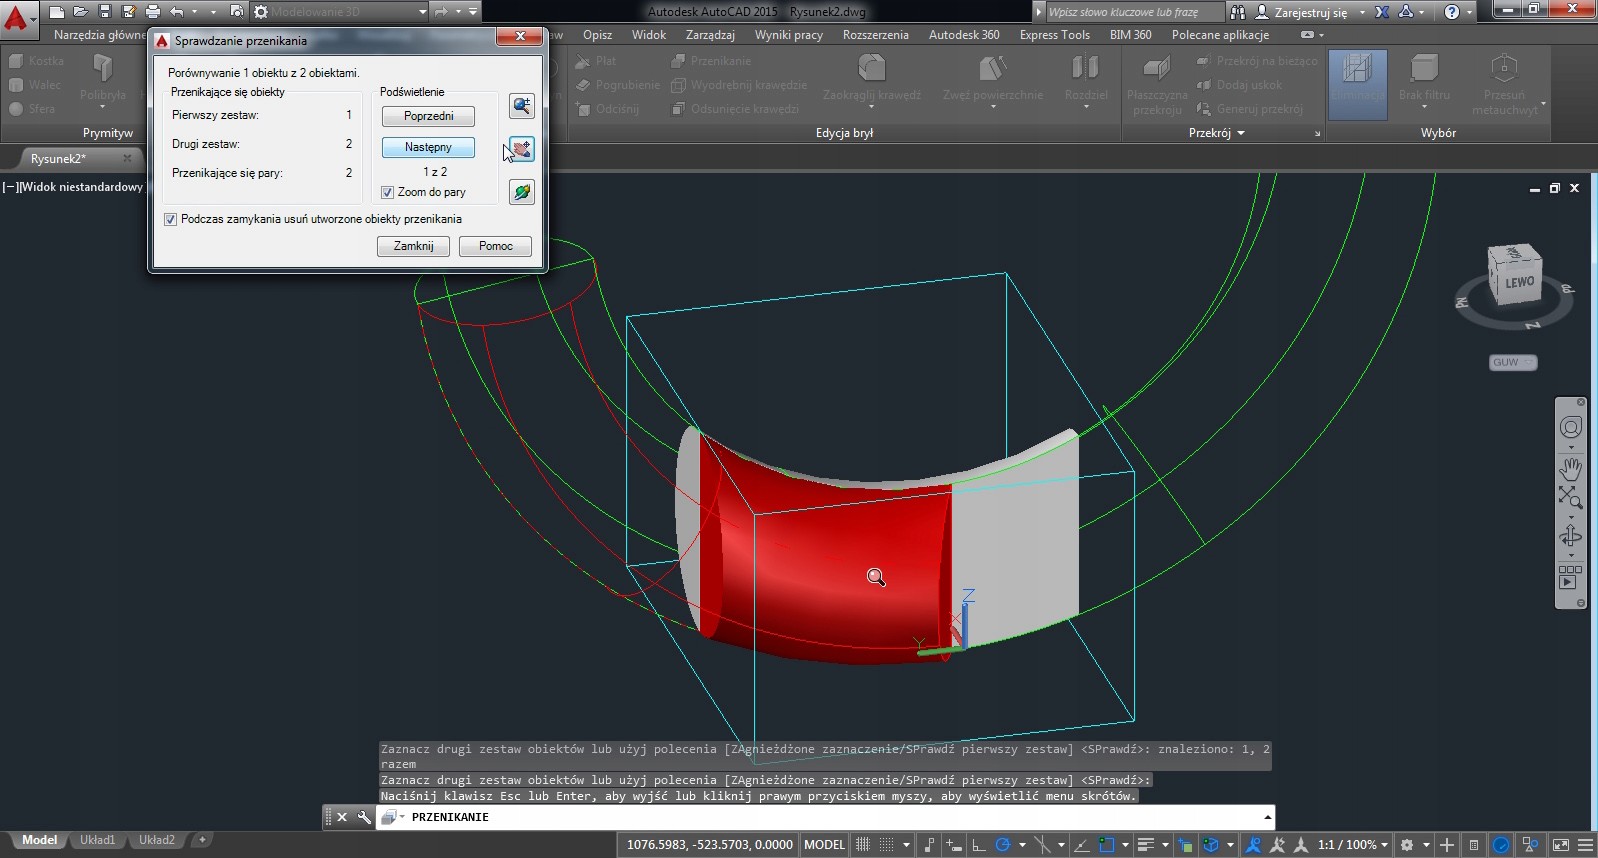Click the Zamknij button

click(413, 246)
